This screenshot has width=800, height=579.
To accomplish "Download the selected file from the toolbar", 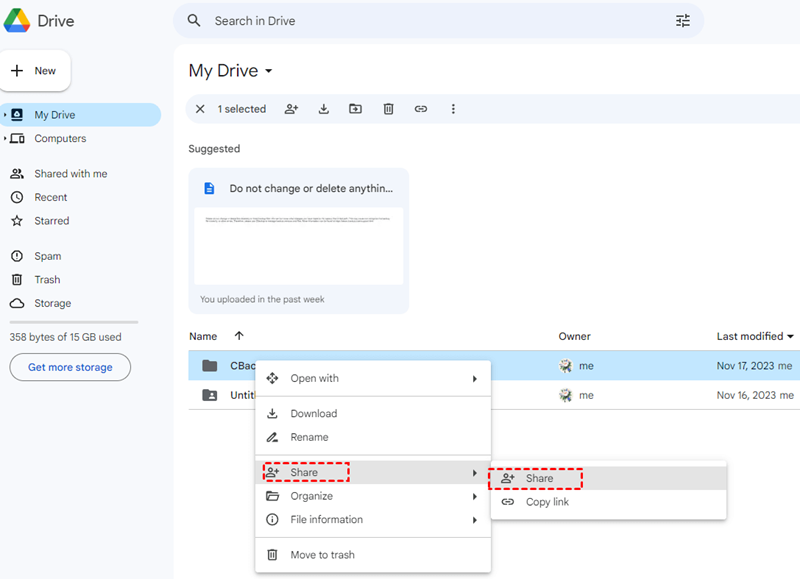I will (323, 109).
